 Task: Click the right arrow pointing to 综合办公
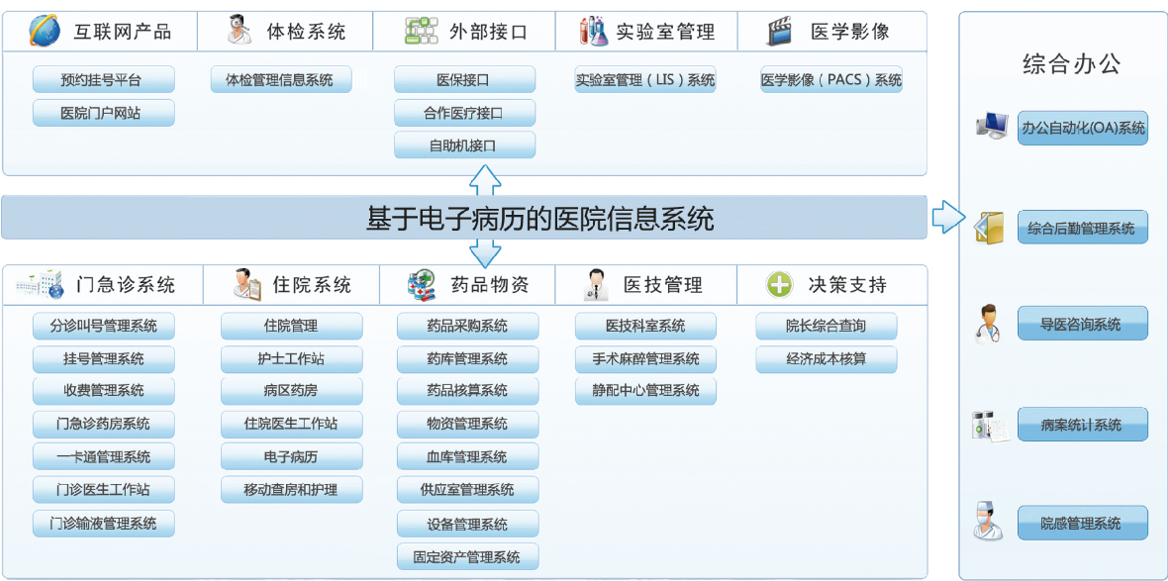[947, 217]
